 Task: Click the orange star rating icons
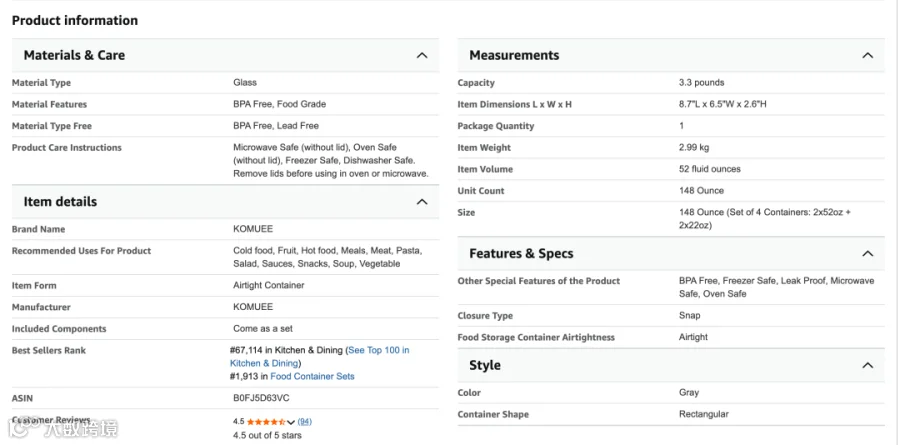tap(266, 422)
